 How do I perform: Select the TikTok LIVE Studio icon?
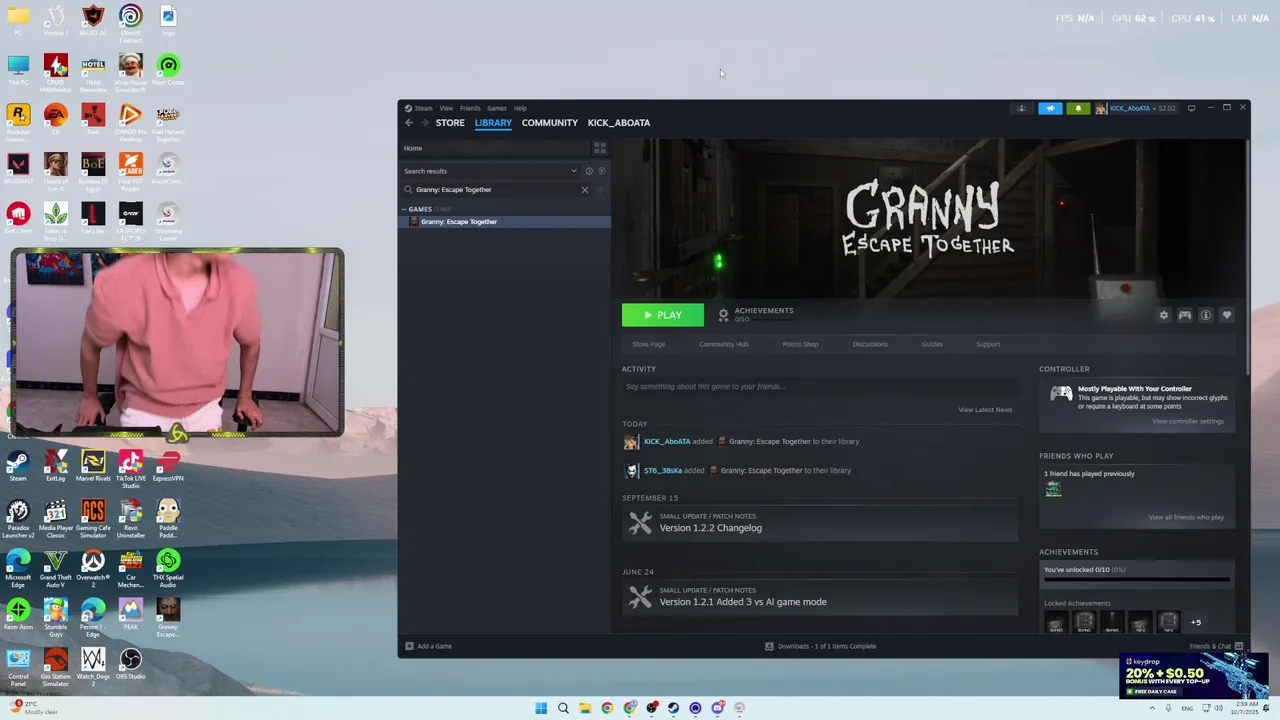coord(130,468)
